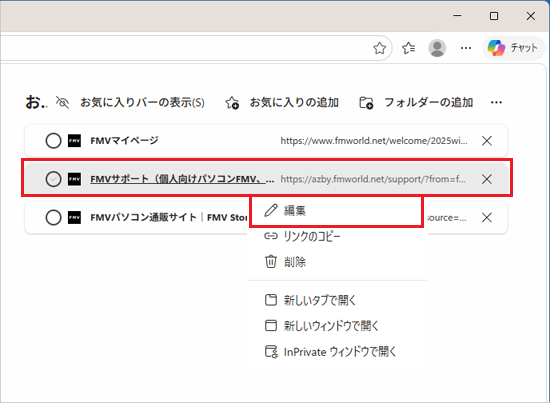Minimize the Edge window
The image size is (550, 403).
[457, 16]
